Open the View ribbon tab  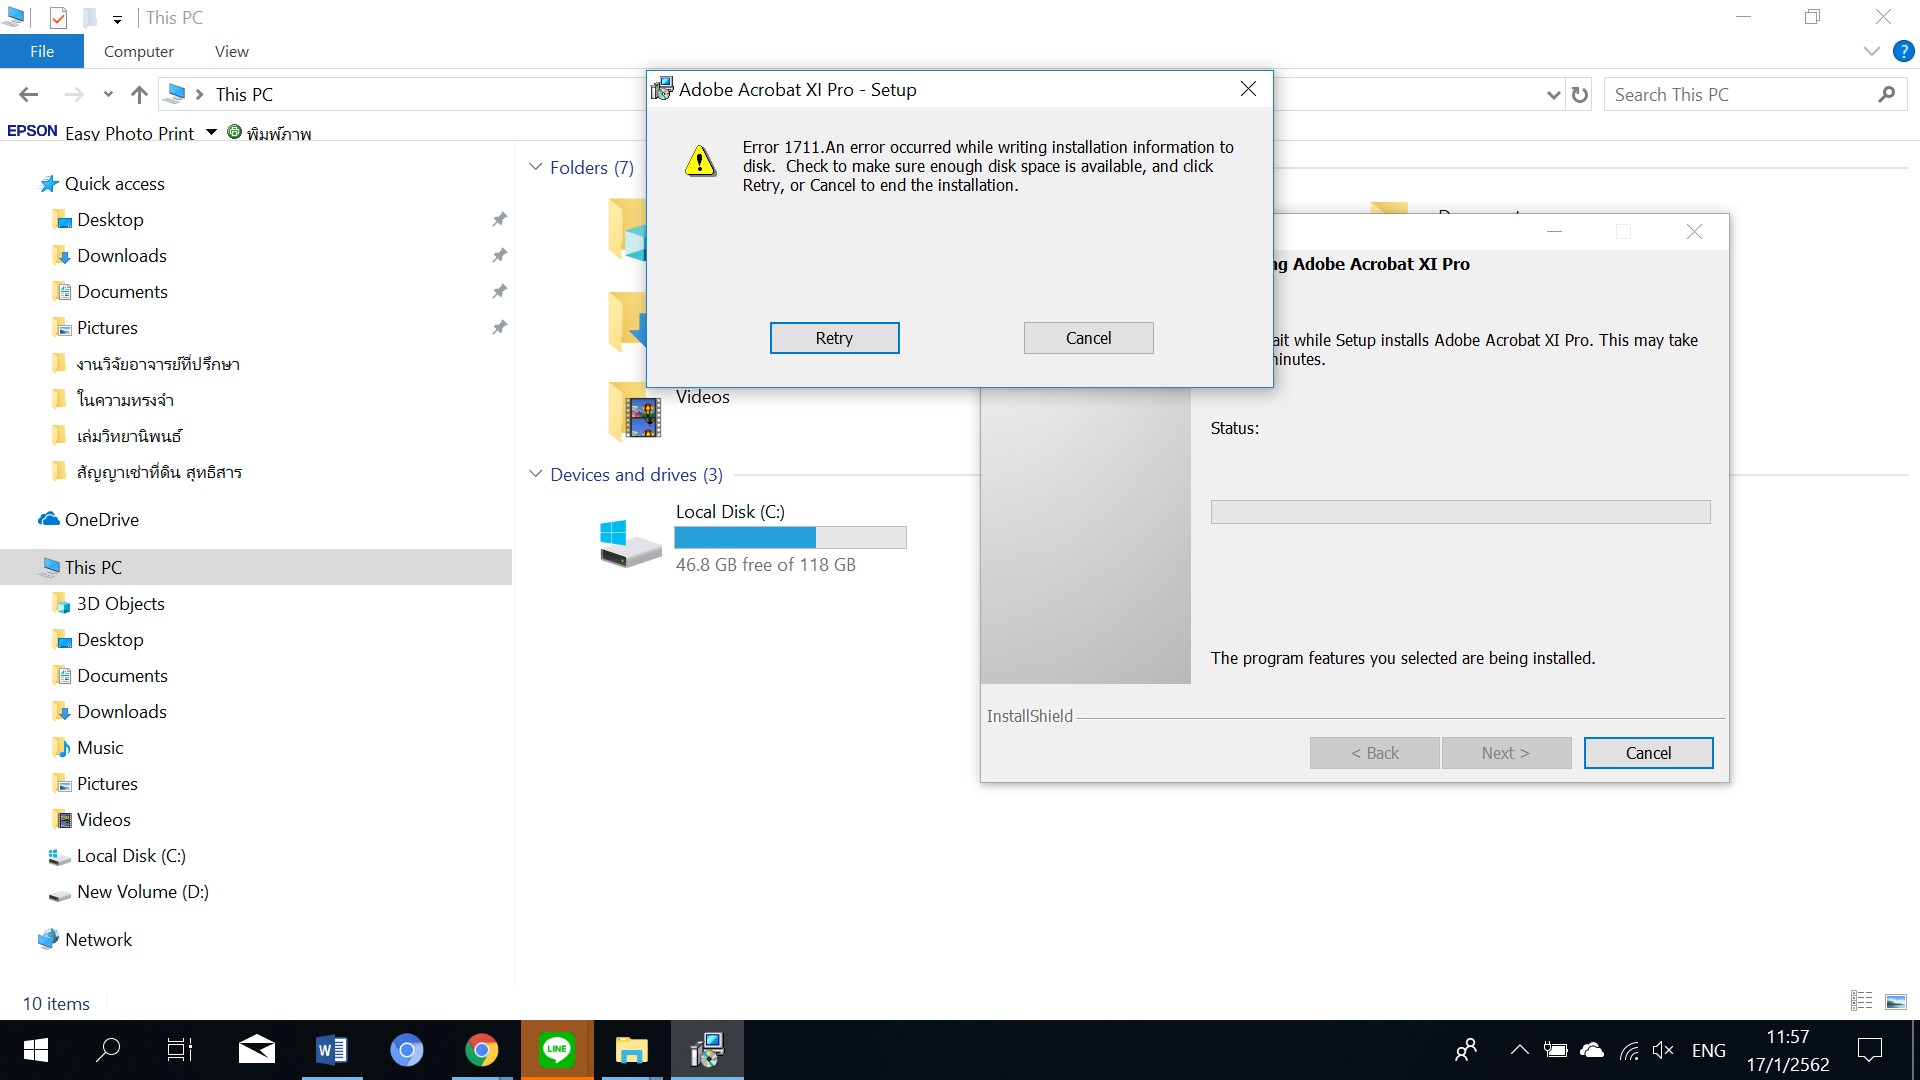pos(231,51)
